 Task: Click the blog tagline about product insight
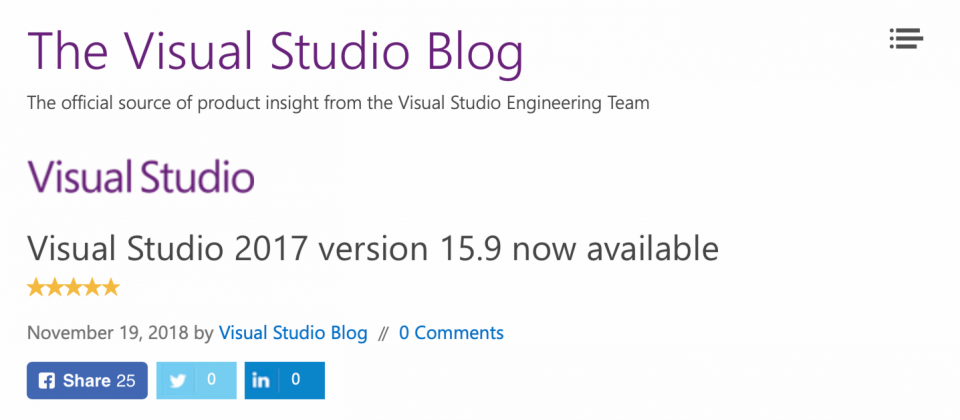pyautogui.click(x=338, y=103)
